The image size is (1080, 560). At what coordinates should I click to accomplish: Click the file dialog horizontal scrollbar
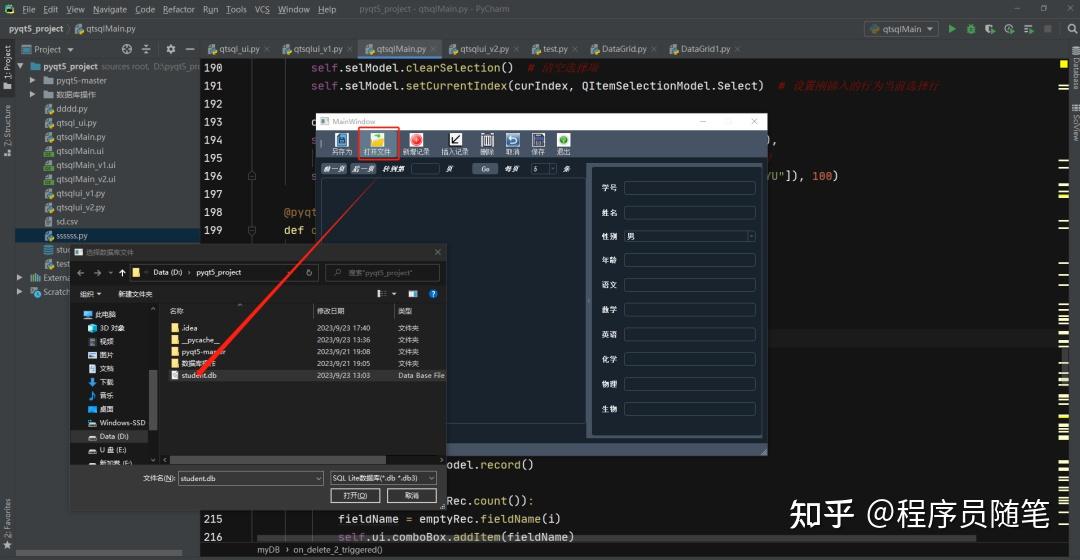click(x=279, y=459)
